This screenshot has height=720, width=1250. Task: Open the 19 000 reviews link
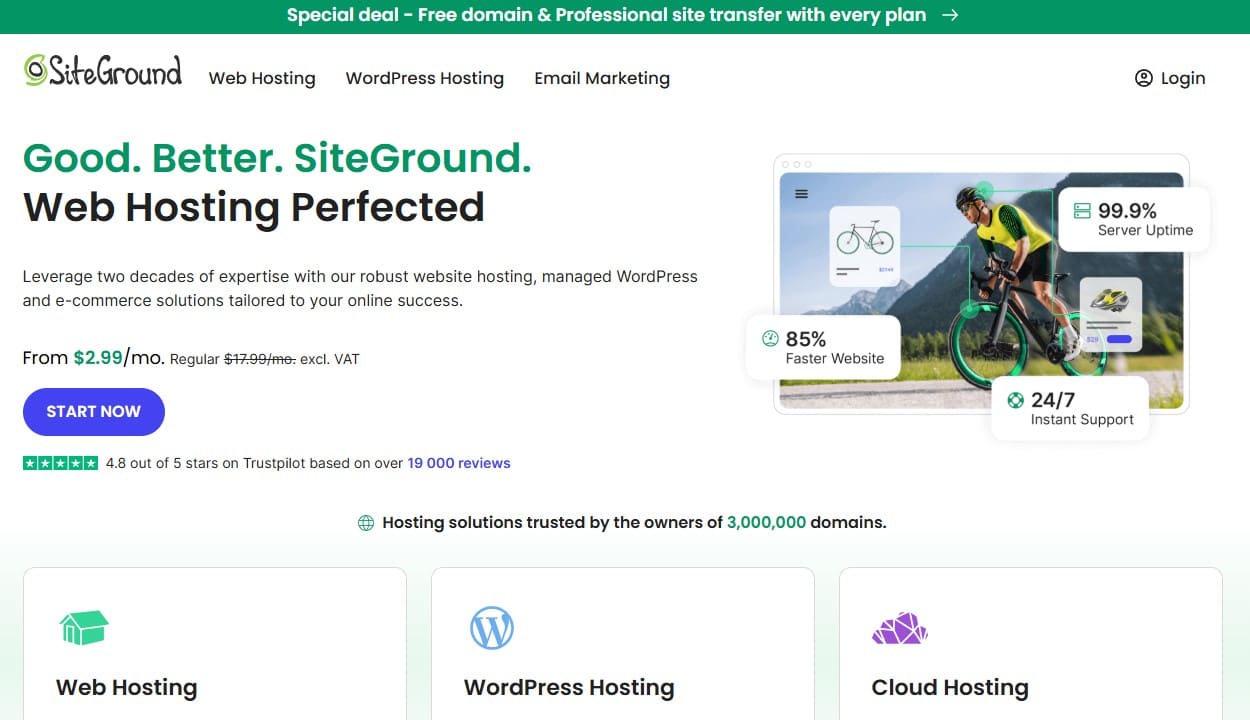coord(459,463)
